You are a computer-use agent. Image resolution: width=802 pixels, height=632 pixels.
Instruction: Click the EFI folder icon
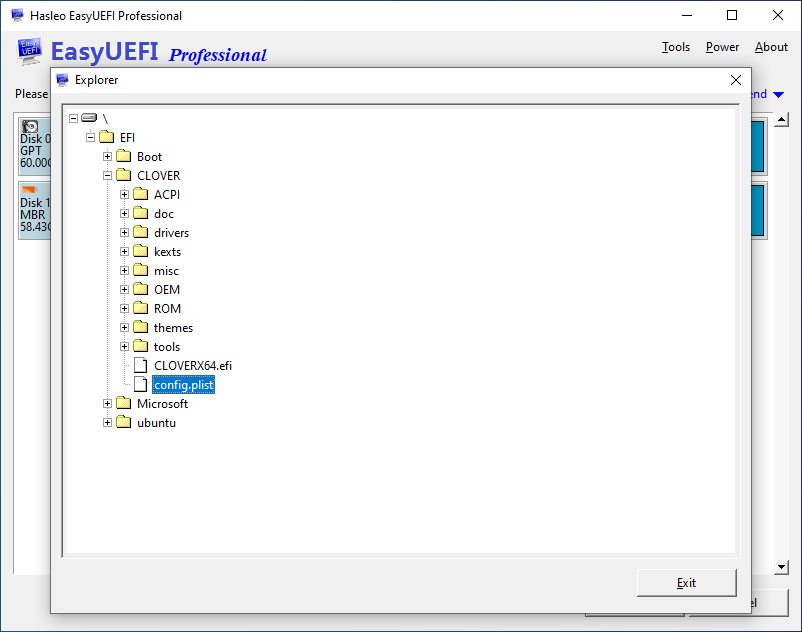coord(106,137)
